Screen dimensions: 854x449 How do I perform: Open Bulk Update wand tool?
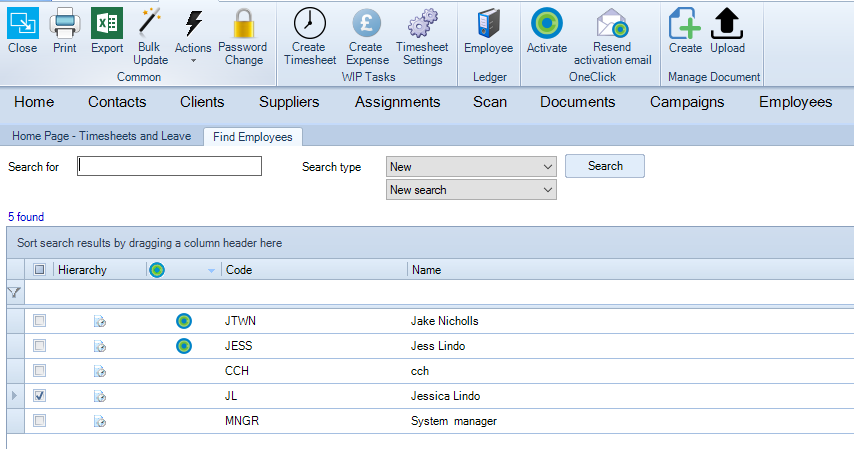pos(150,23)
